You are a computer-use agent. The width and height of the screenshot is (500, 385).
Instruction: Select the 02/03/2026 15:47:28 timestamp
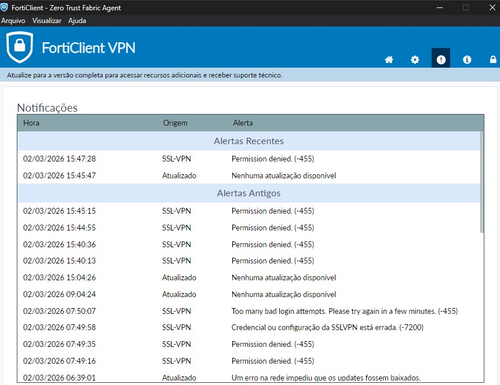point(59,159)
